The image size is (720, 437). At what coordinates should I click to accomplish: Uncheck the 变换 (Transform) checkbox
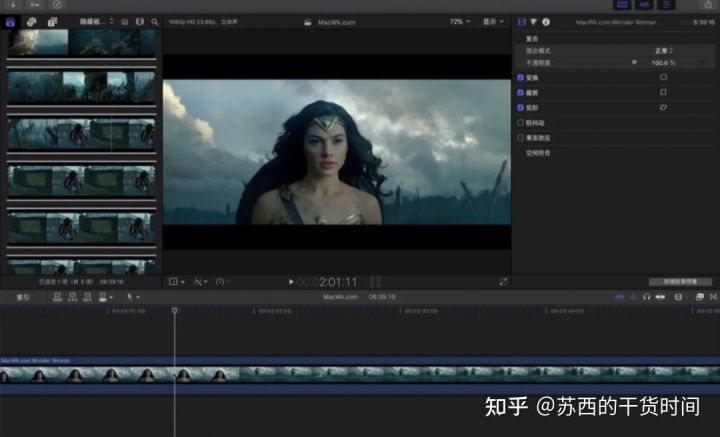click(x=520, y=78)
